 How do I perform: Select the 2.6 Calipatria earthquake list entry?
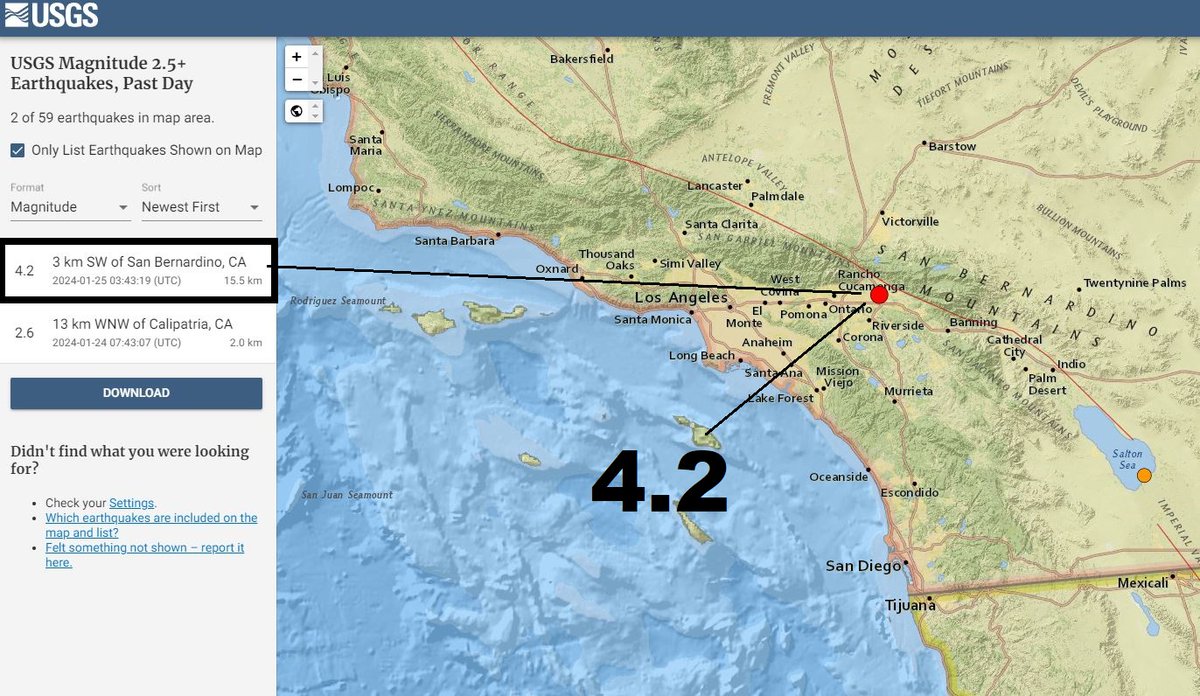[x=137, y=331]
